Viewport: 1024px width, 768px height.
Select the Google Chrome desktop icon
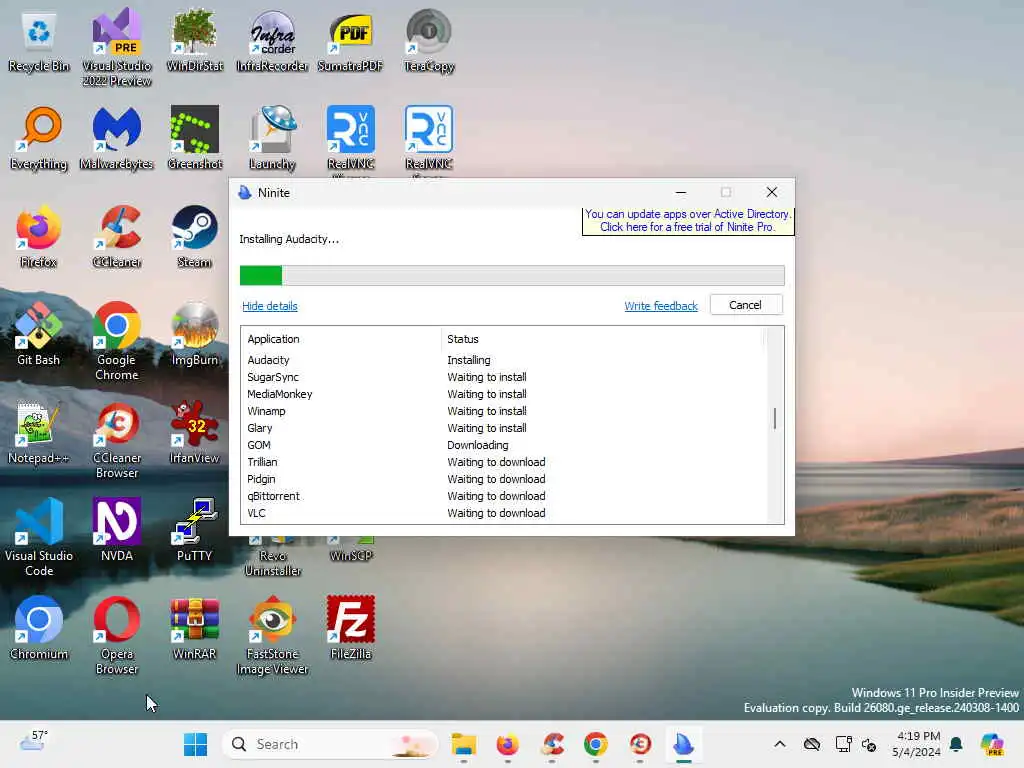117,342
